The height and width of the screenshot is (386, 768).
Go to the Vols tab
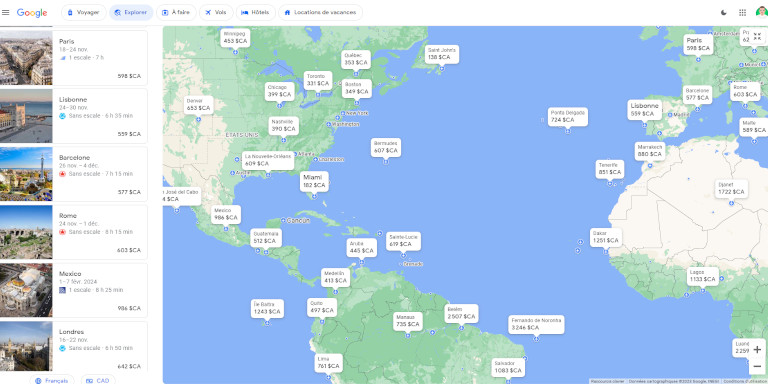(216, 13)
